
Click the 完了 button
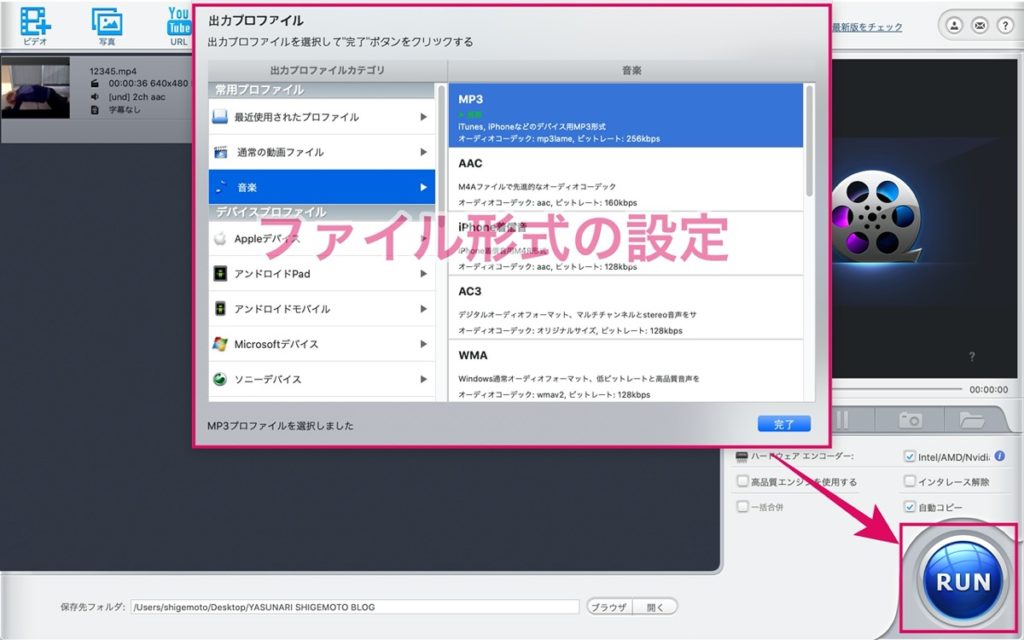784,424
